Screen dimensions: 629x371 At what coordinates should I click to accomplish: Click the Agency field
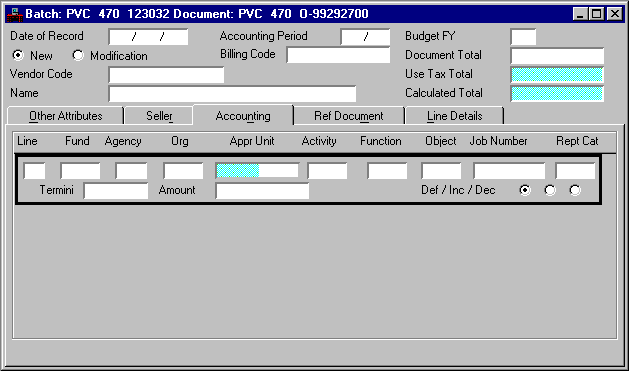131,171
